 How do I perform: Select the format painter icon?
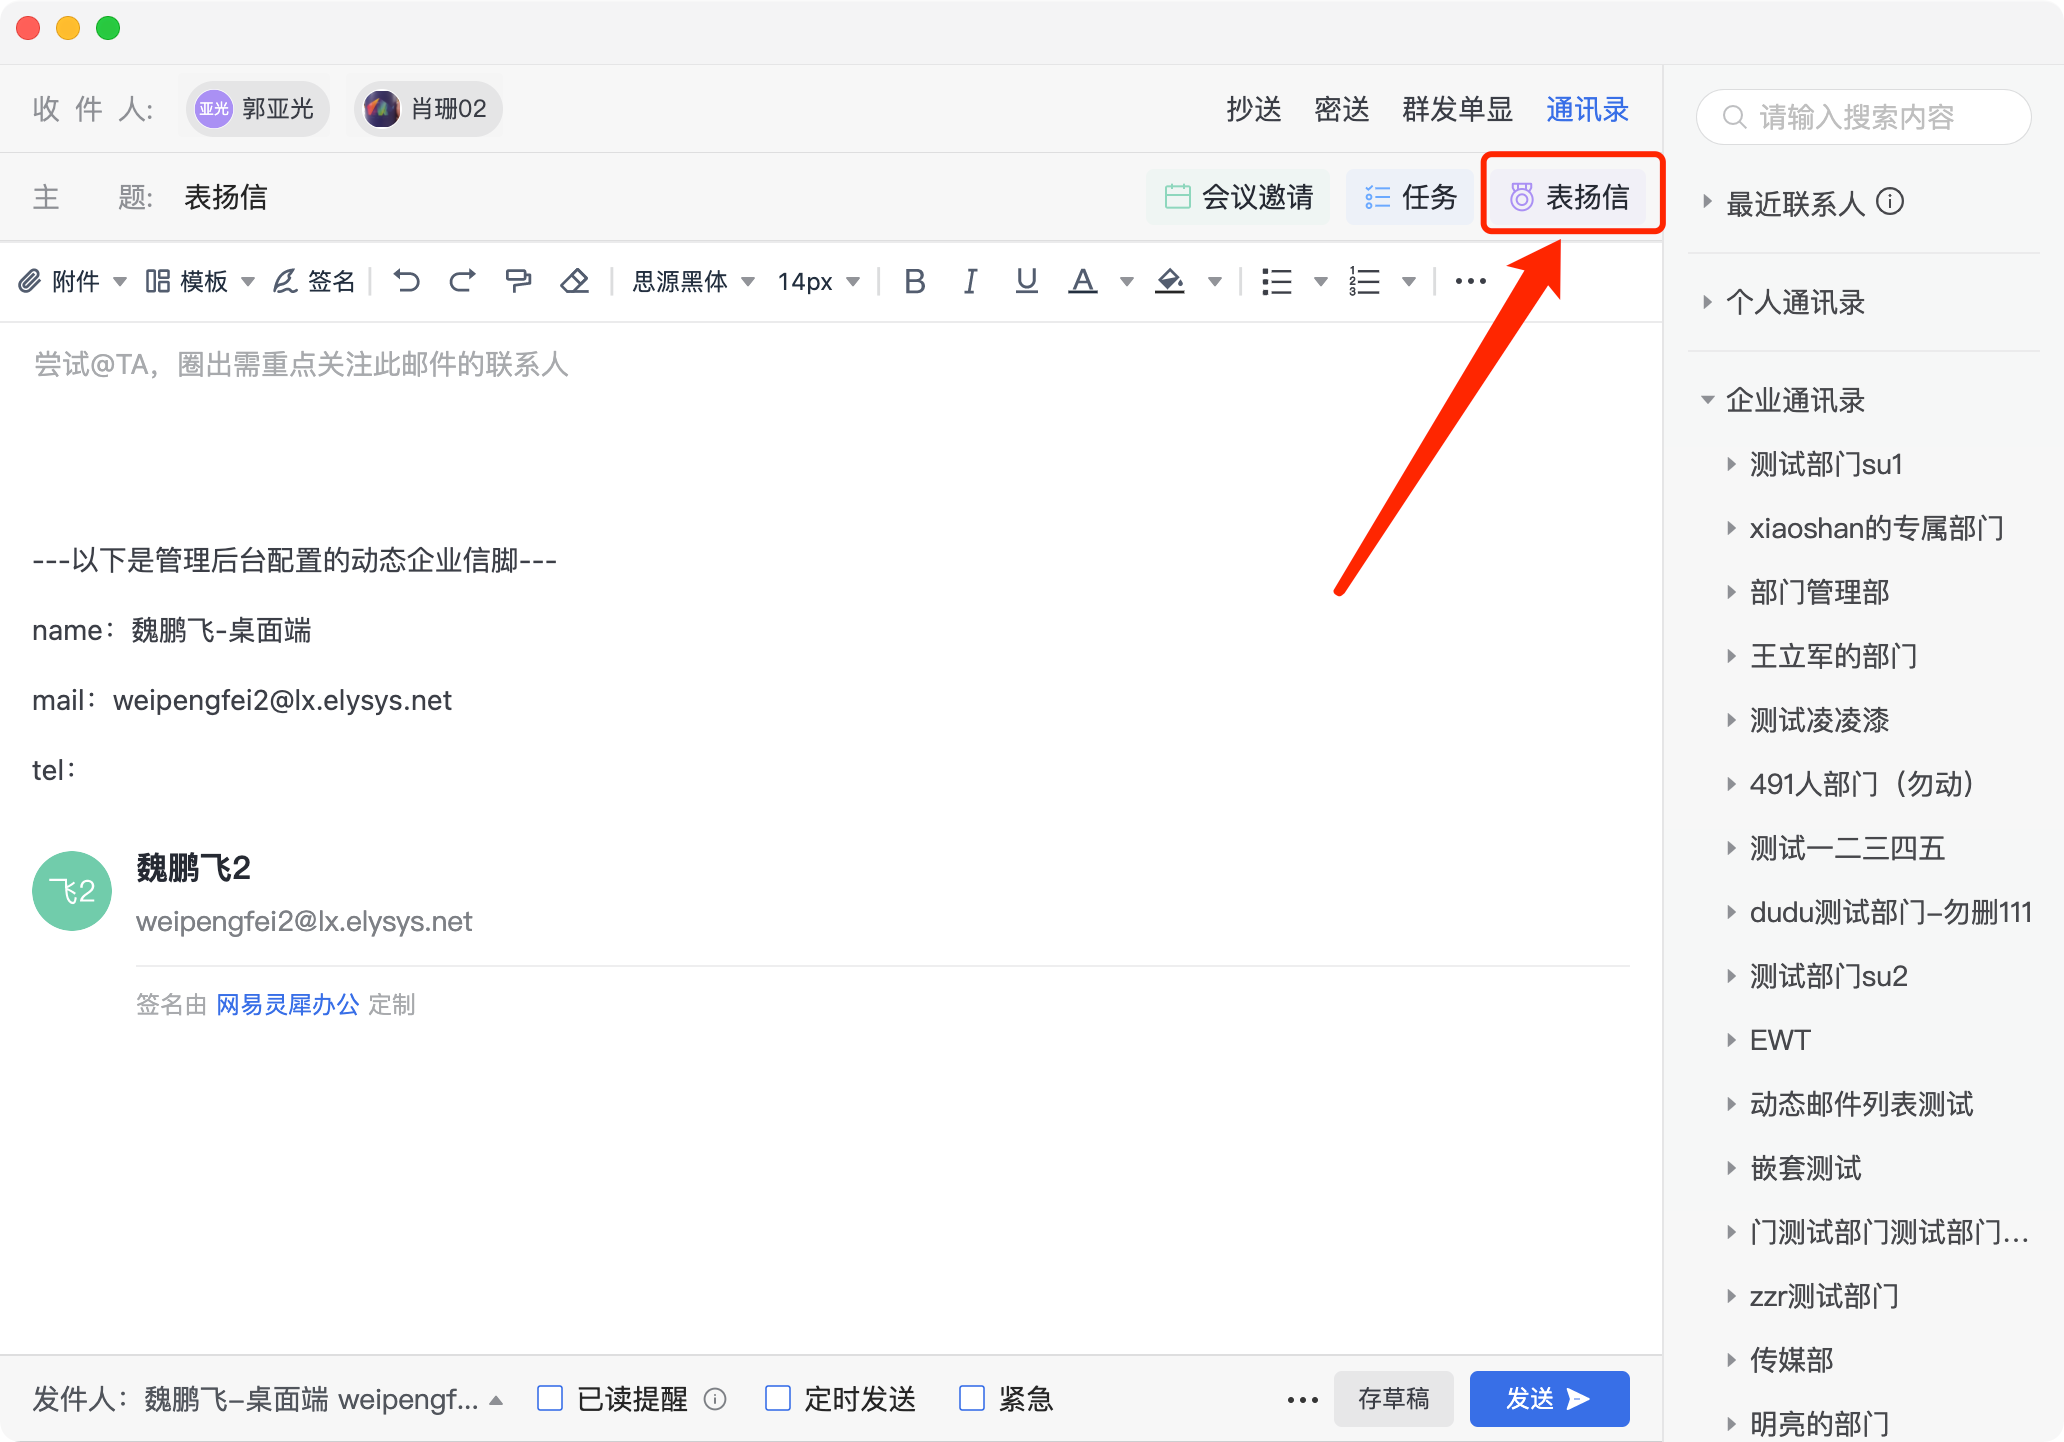pyautogui.click(x=518, y=281)
